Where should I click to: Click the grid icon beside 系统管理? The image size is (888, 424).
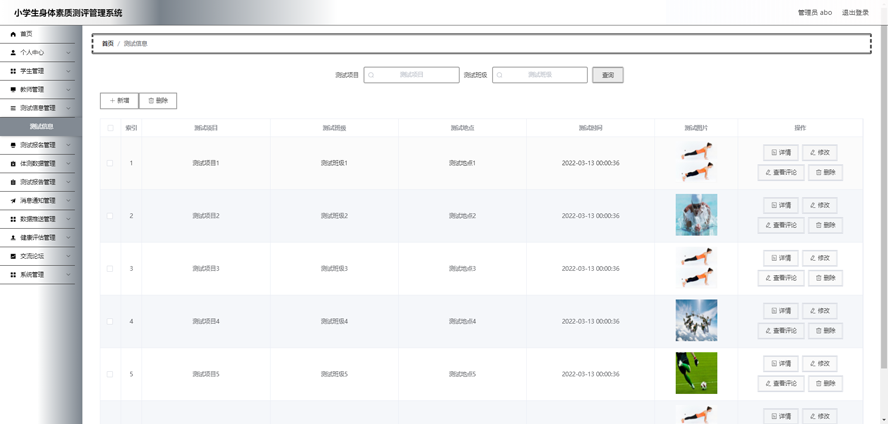tap(13, 275)
